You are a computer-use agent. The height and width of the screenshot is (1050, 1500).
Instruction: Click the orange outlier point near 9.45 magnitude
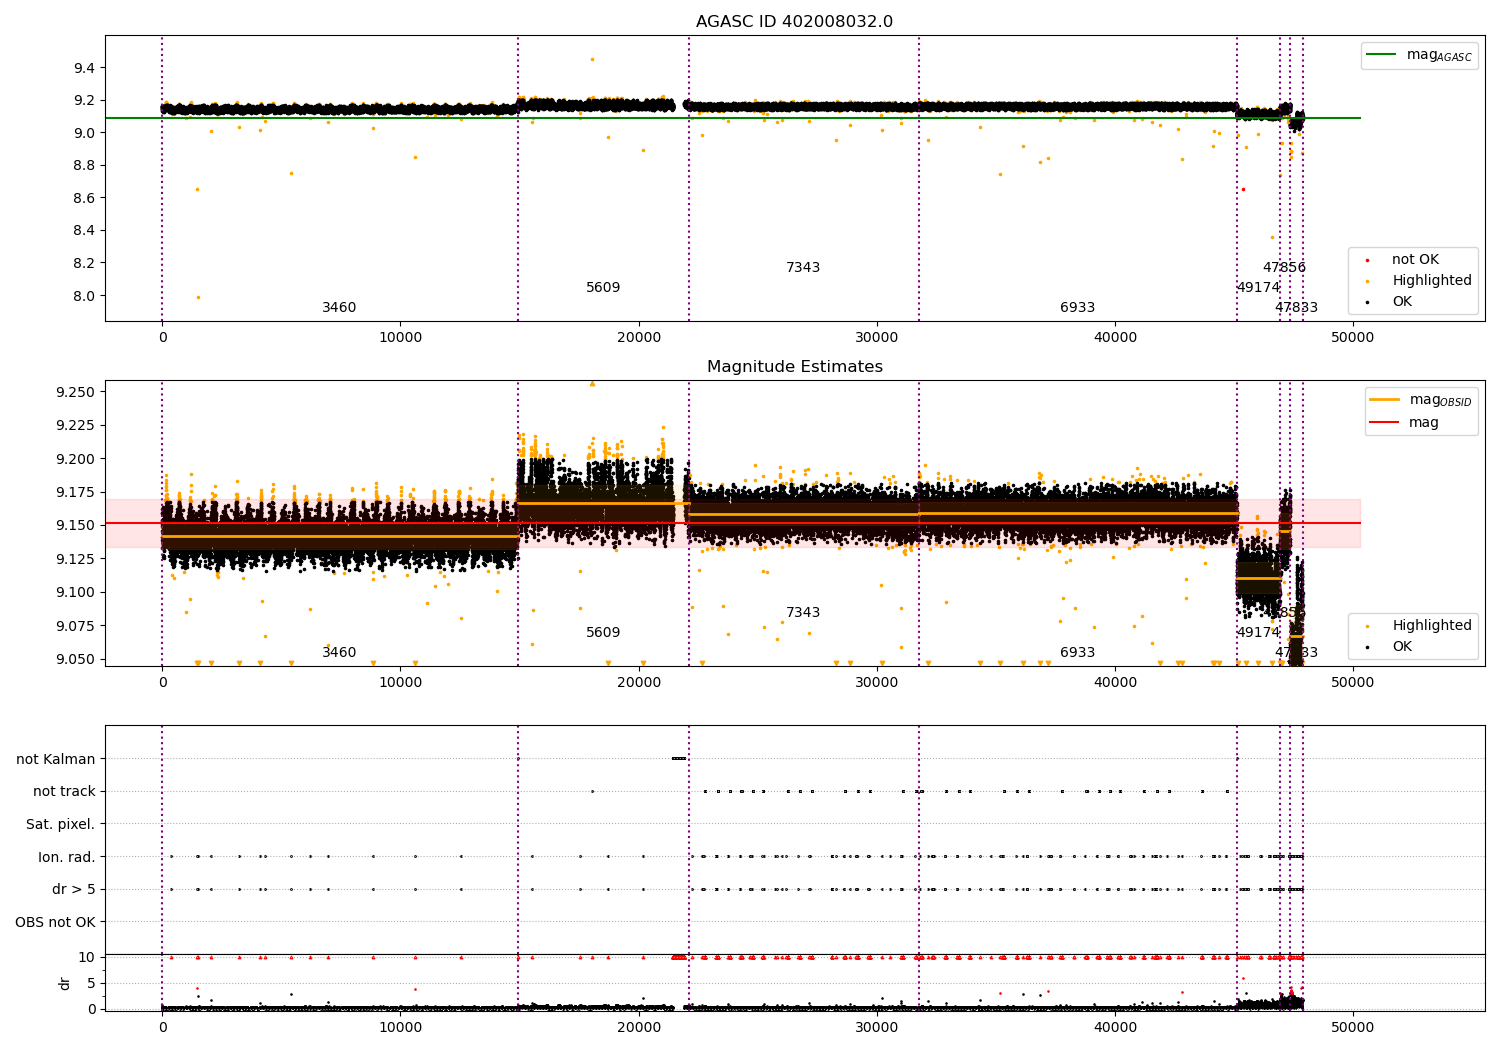(592, 59)
